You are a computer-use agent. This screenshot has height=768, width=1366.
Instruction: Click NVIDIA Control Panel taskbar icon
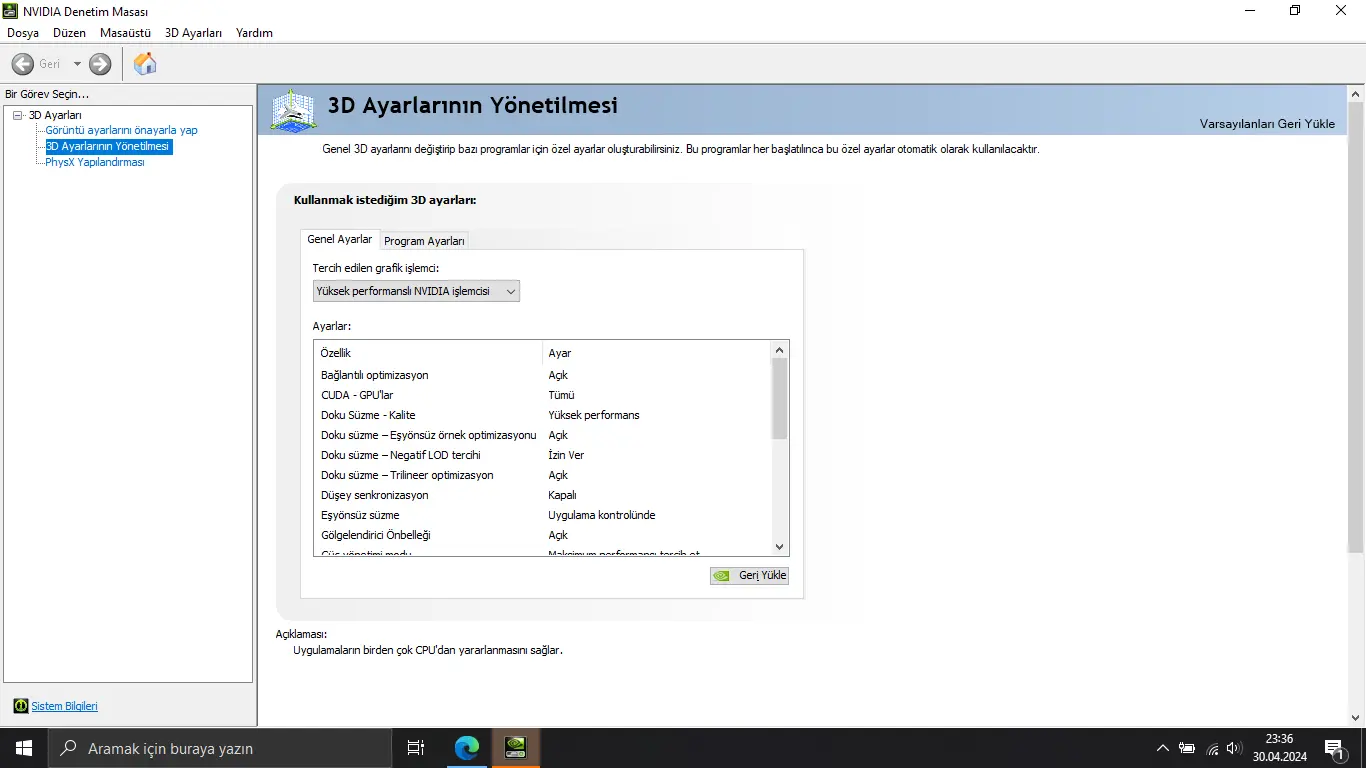tap(516, 748)
